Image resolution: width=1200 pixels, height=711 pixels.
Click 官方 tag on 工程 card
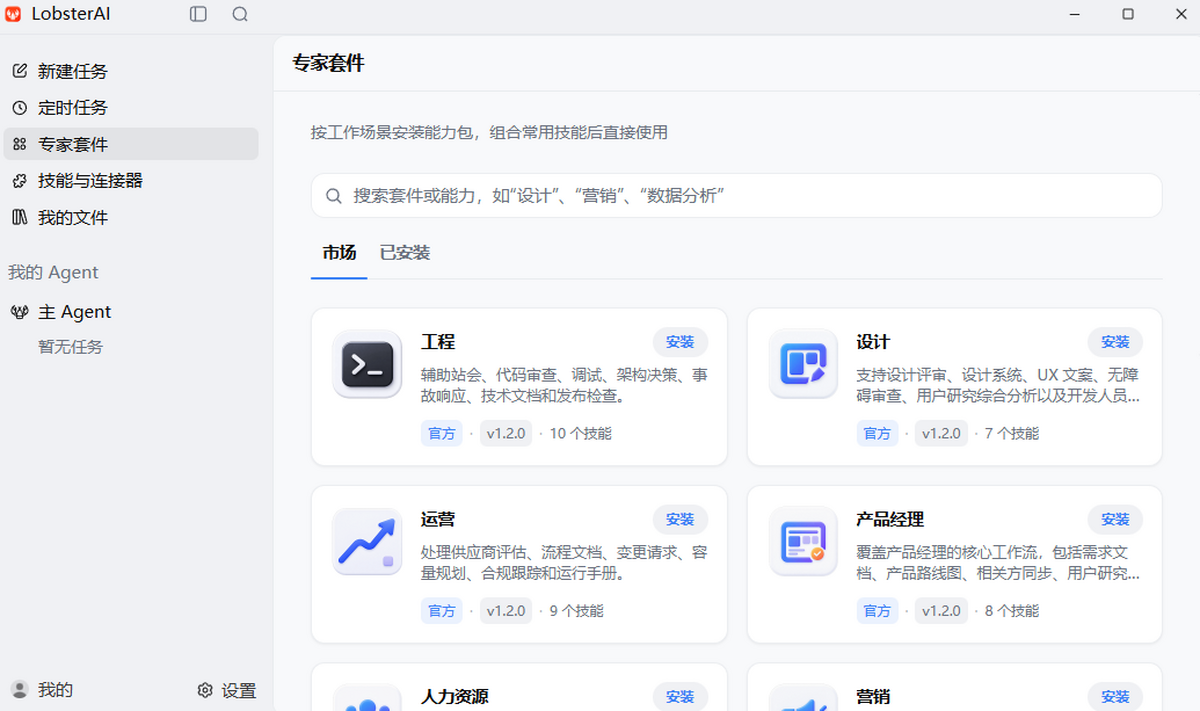[442, 433]
